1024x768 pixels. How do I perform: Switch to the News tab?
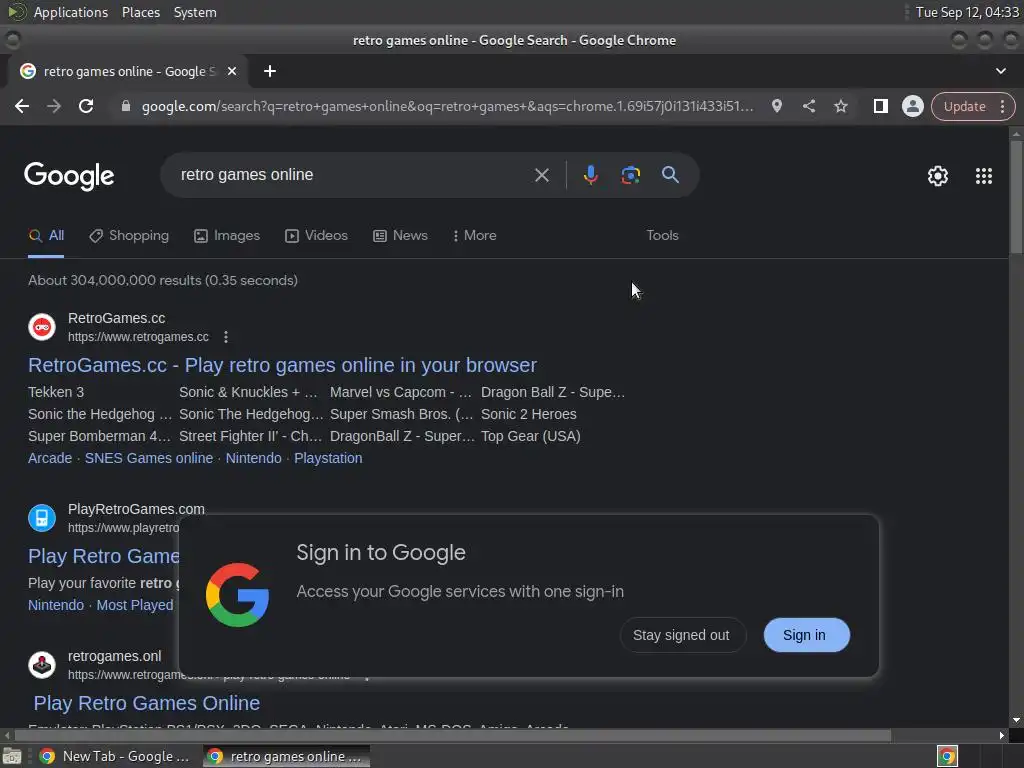tap(400, 236)
